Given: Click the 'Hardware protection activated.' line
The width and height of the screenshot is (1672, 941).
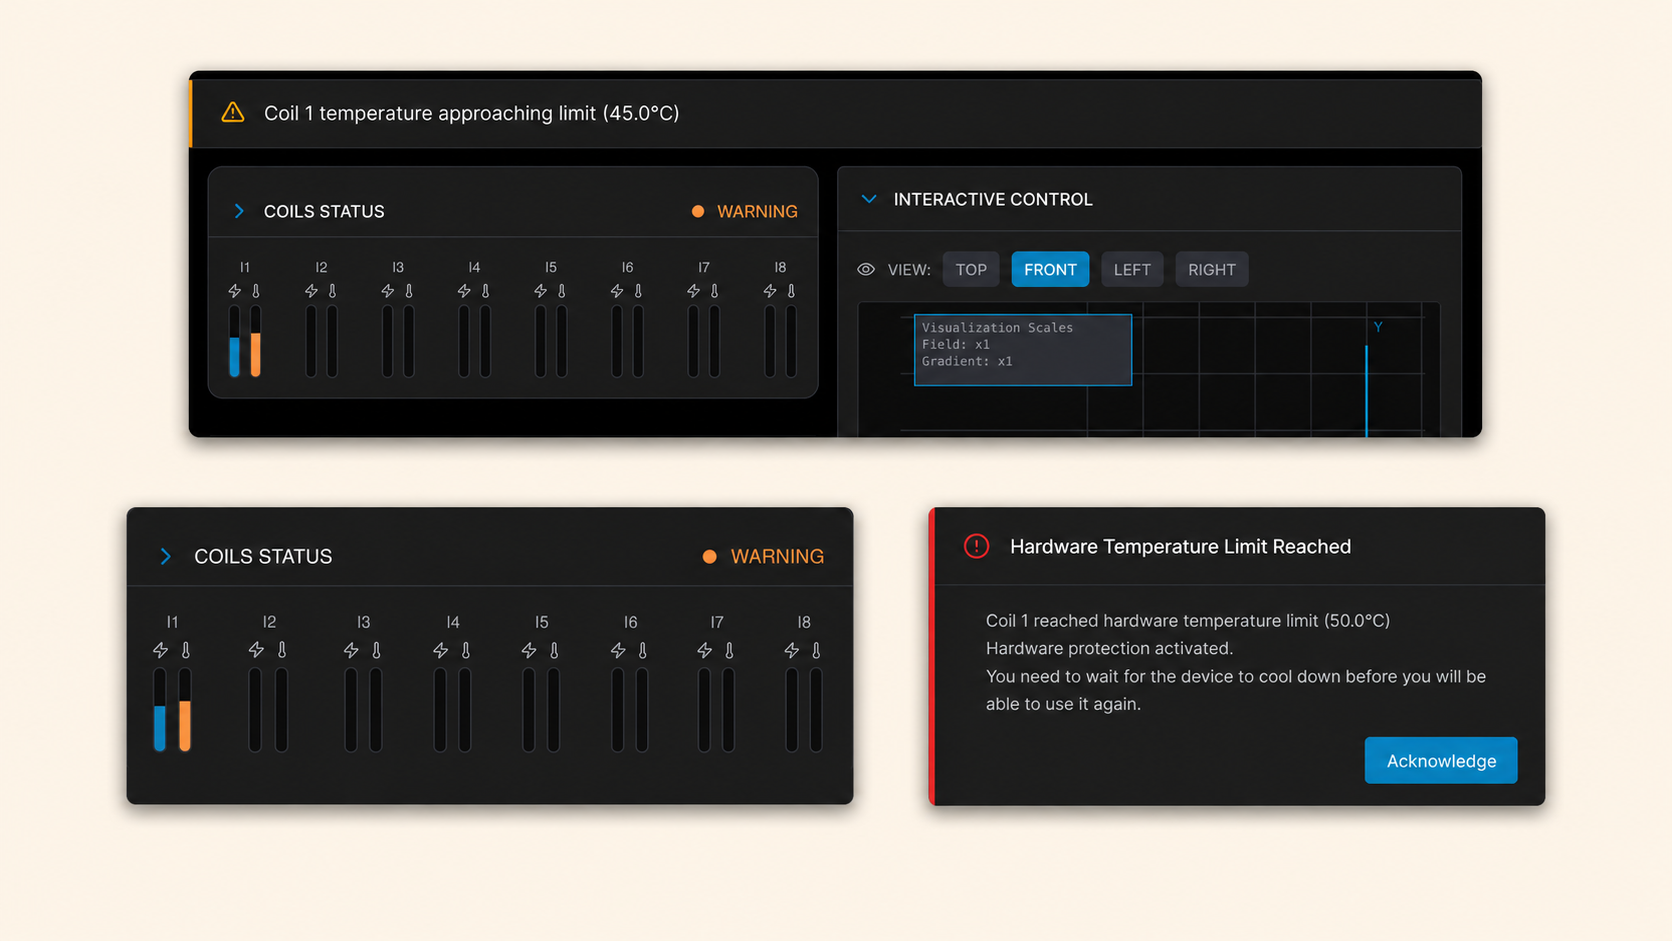Looking at the screenshot, I should pos(1110,648).
